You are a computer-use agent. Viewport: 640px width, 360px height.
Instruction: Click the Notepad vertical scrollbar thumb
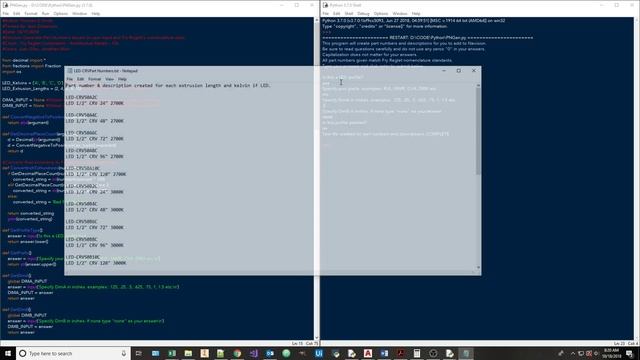pos(478,132)
